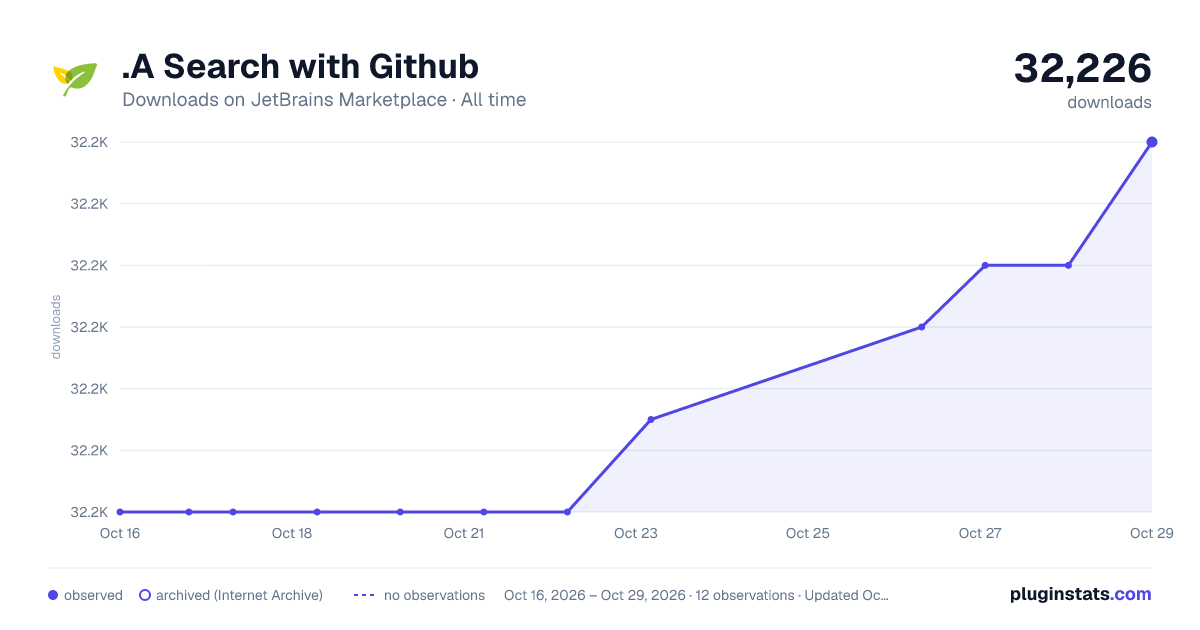Click the "no observations" legend label
Screen dimensions: 1200x630
click(434, 595)
